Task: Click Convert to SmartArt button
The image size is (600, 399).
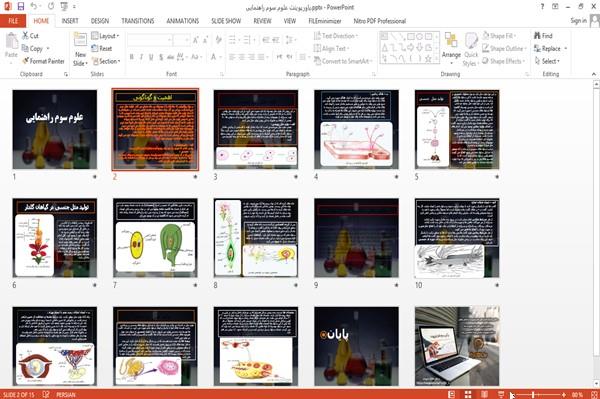Action: tap(342, 61)
